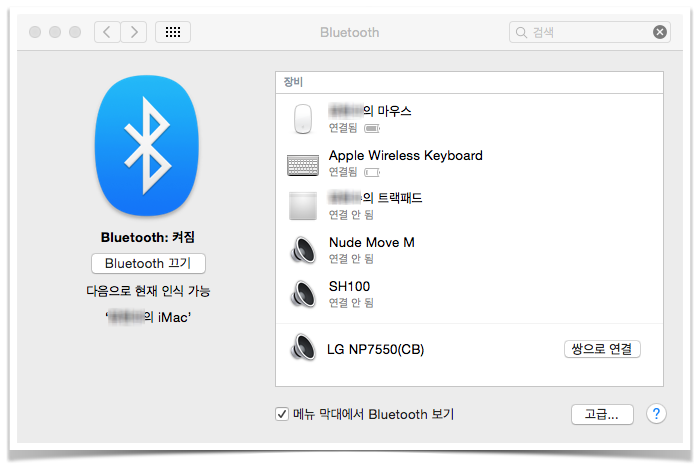The width and height of the screenshot is (700, 471).
Task: Select the trackpad device icon
Action: [303, 206]
